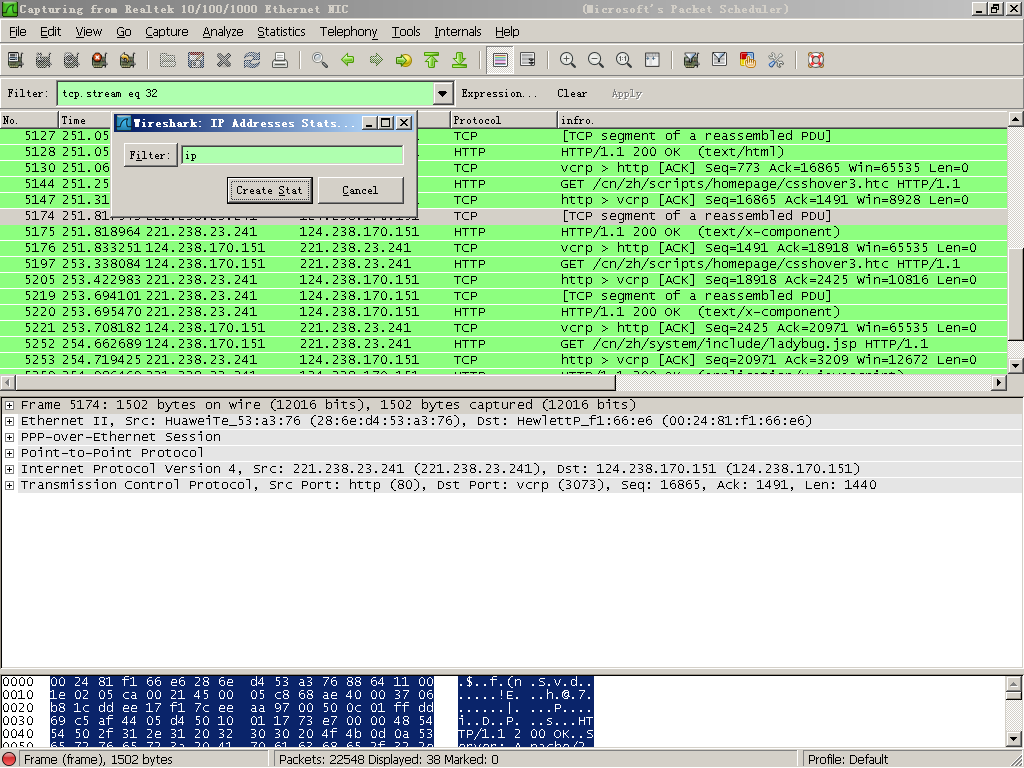Image resolution: width=1024 pixels, height=768 pixels.
Task: Click the reload capture file icon
Action: tap(251, 60)
